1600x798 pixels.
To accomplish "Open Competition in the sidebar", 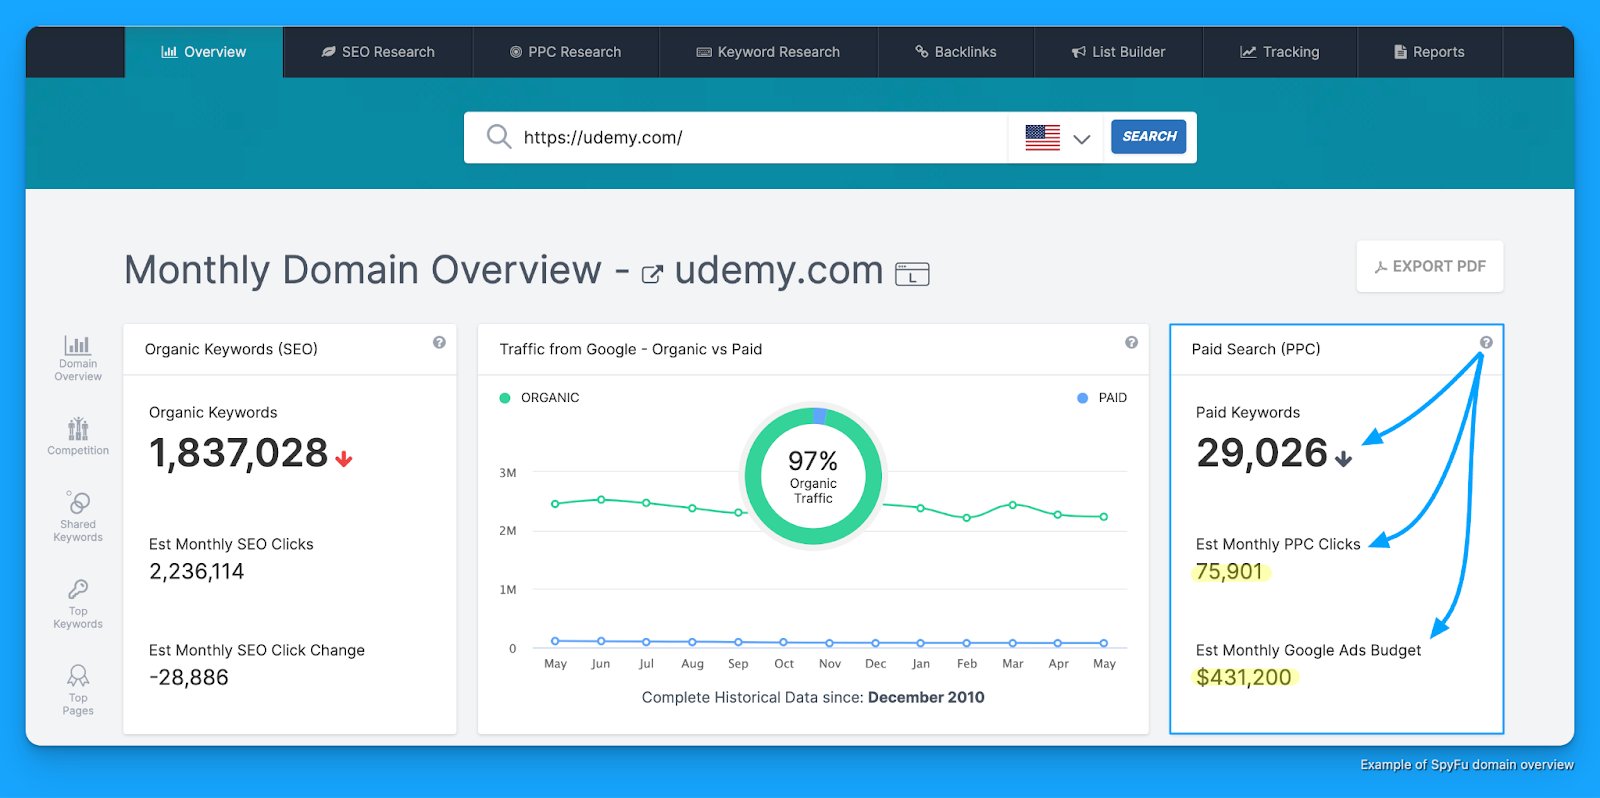I will 78,437.
